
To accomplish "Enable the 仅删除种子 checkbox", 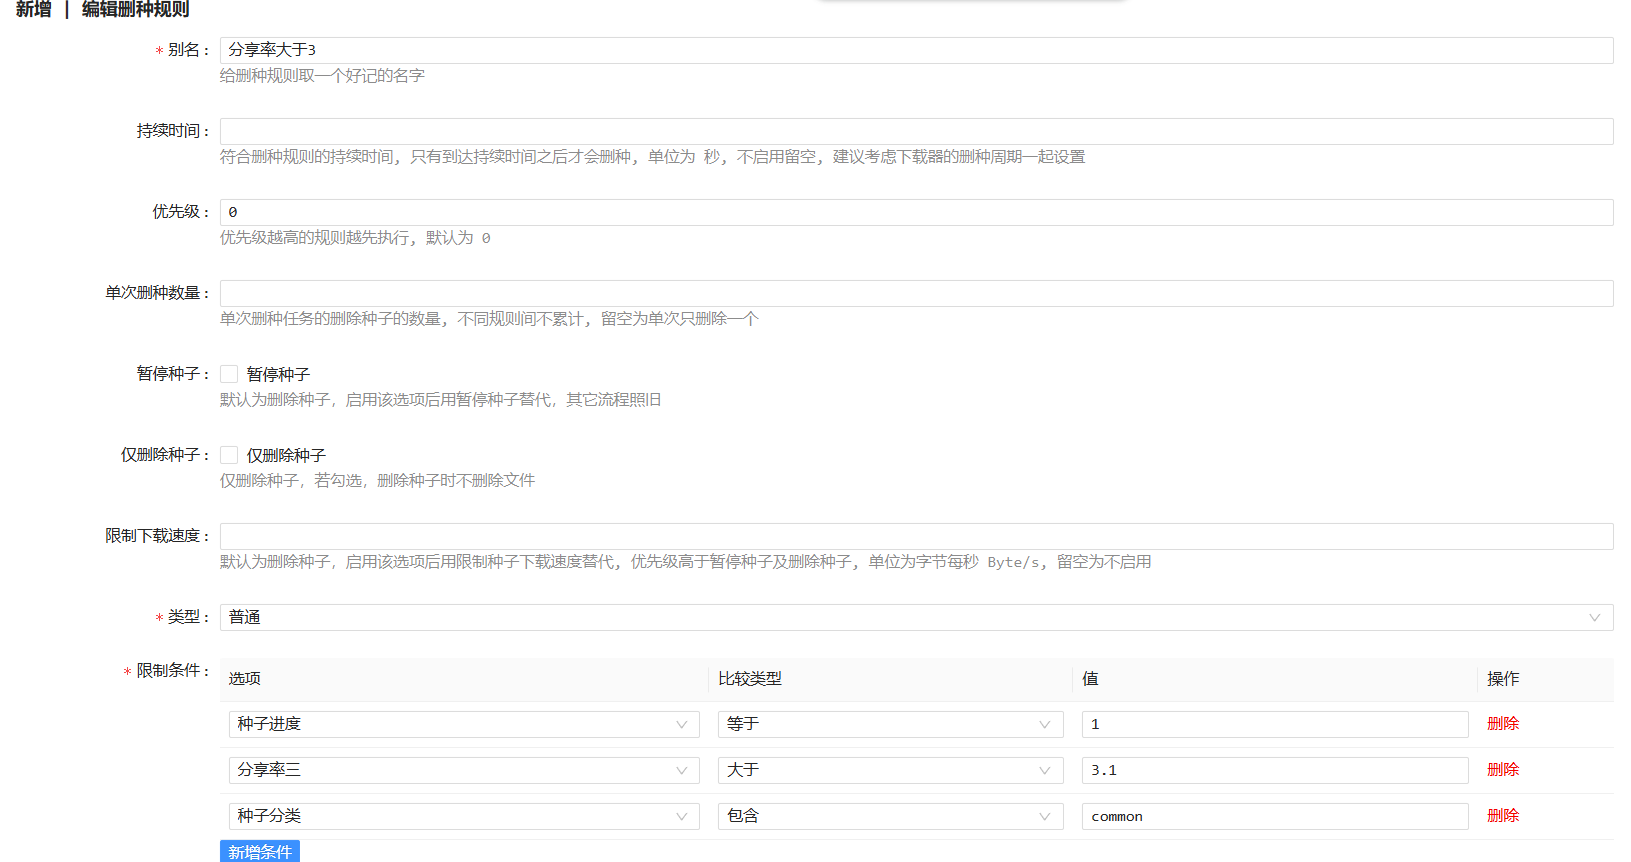I will tap(229, 455).
